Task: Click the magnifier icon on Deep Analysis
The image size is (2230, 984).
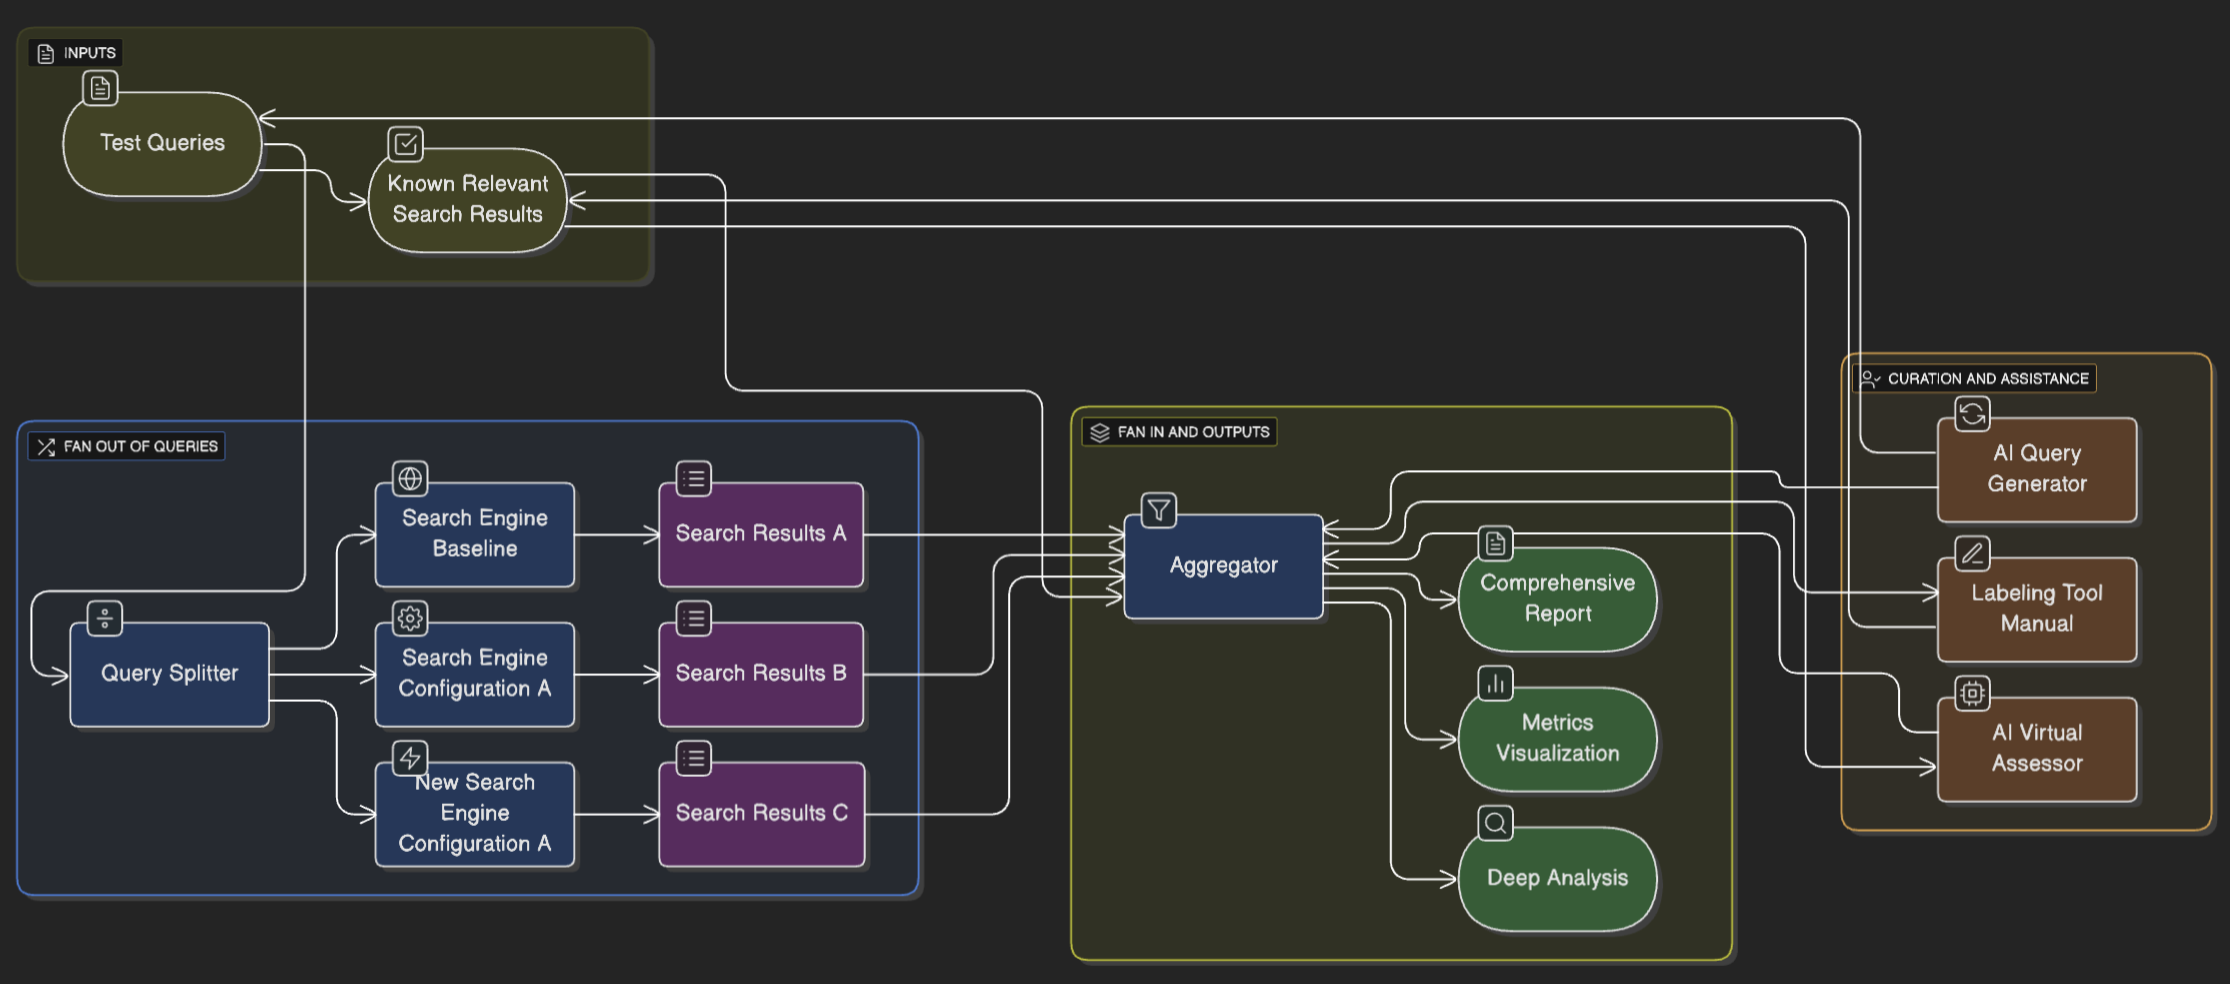Action: click(x=1495, y=823)
